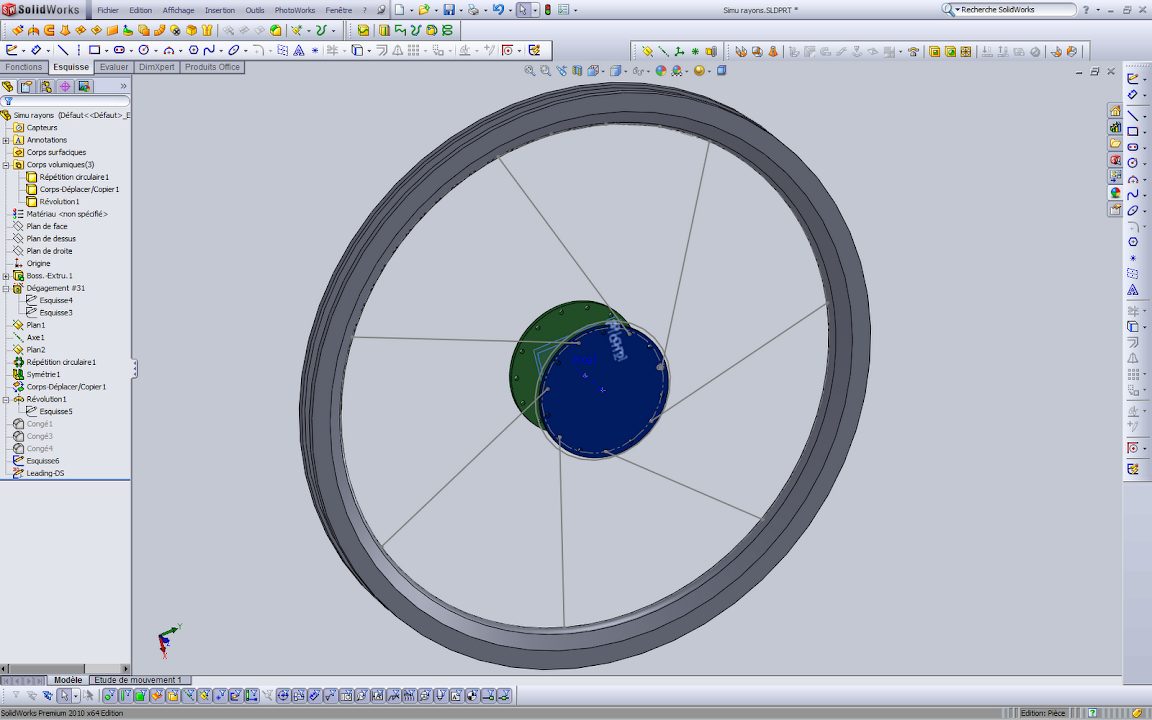Click the FeatureManager filter field
This screenshot has height=720, width=1152.
66,101
